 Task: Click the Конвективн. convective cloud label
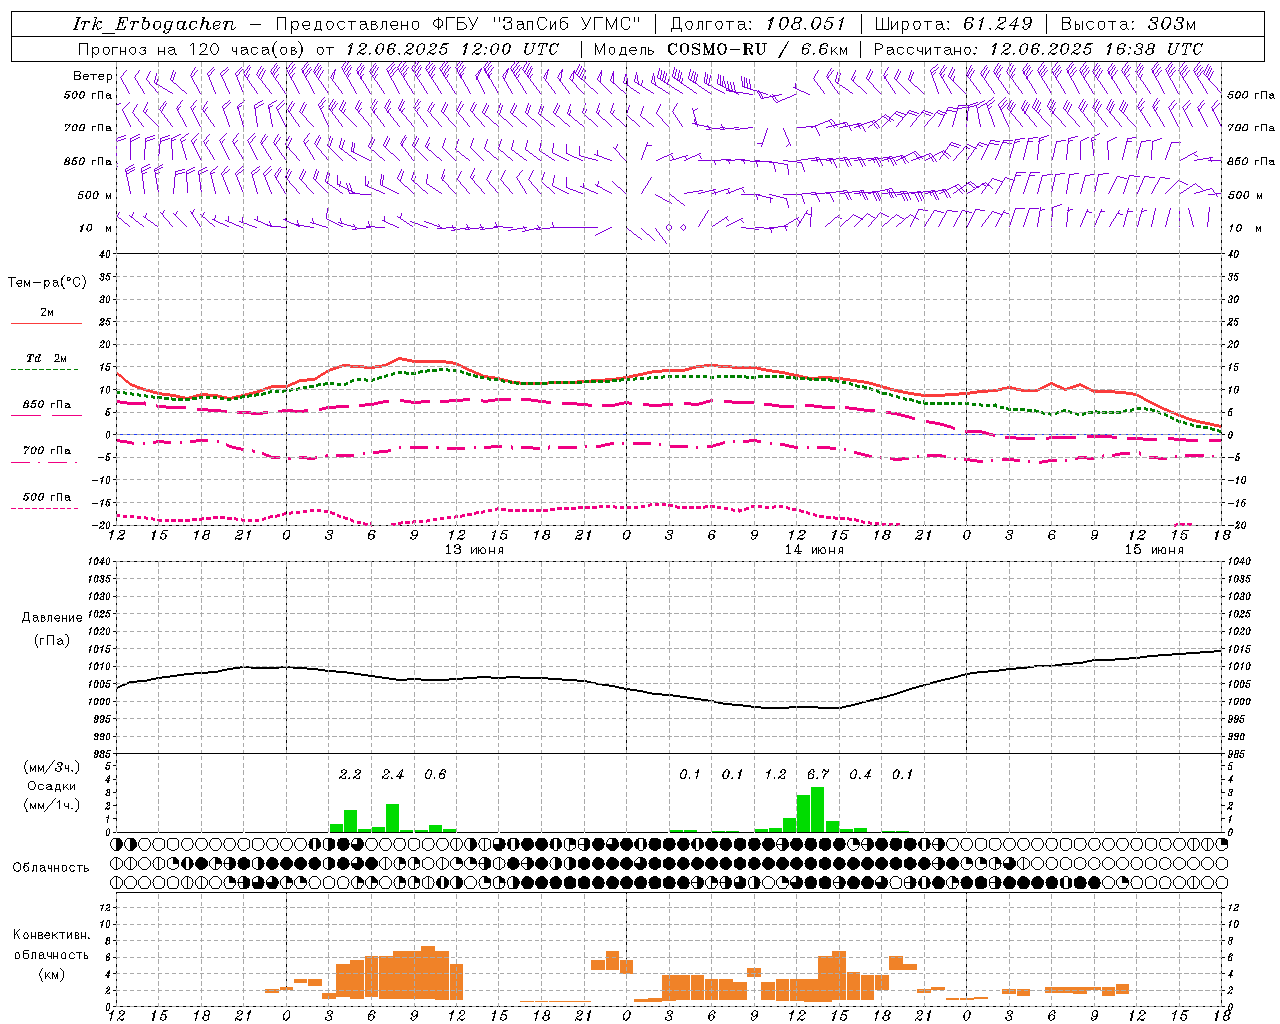coord(52,935)
